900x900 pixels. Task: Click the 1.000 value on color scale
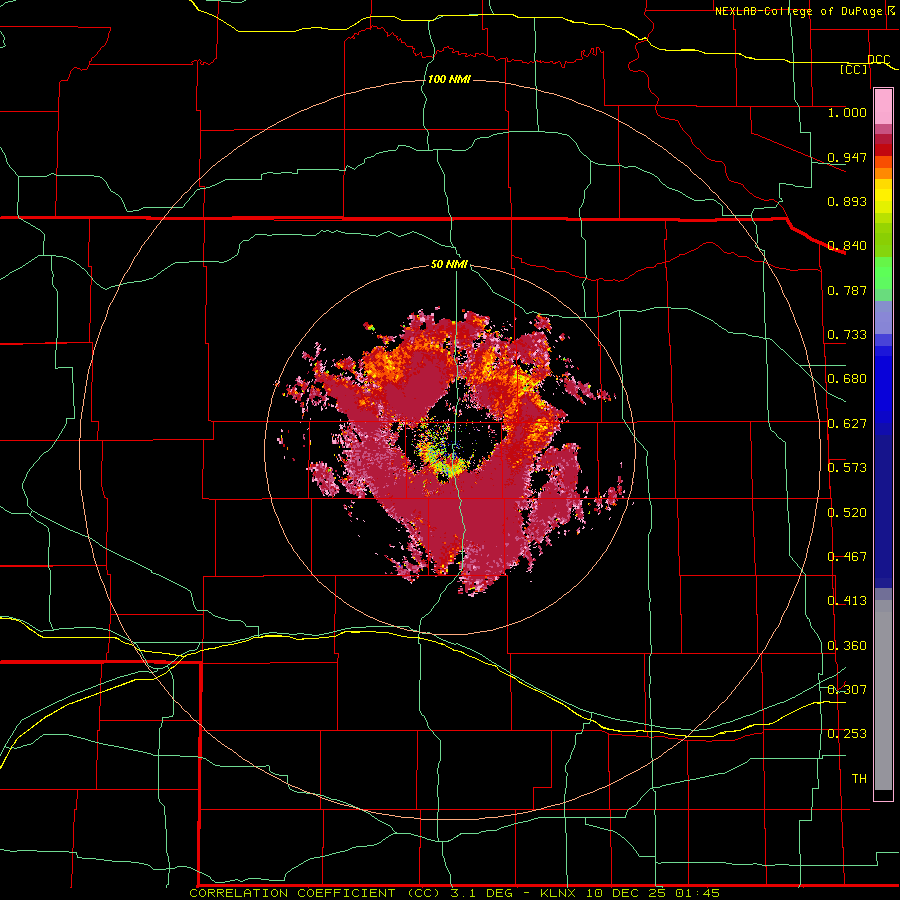847,112
